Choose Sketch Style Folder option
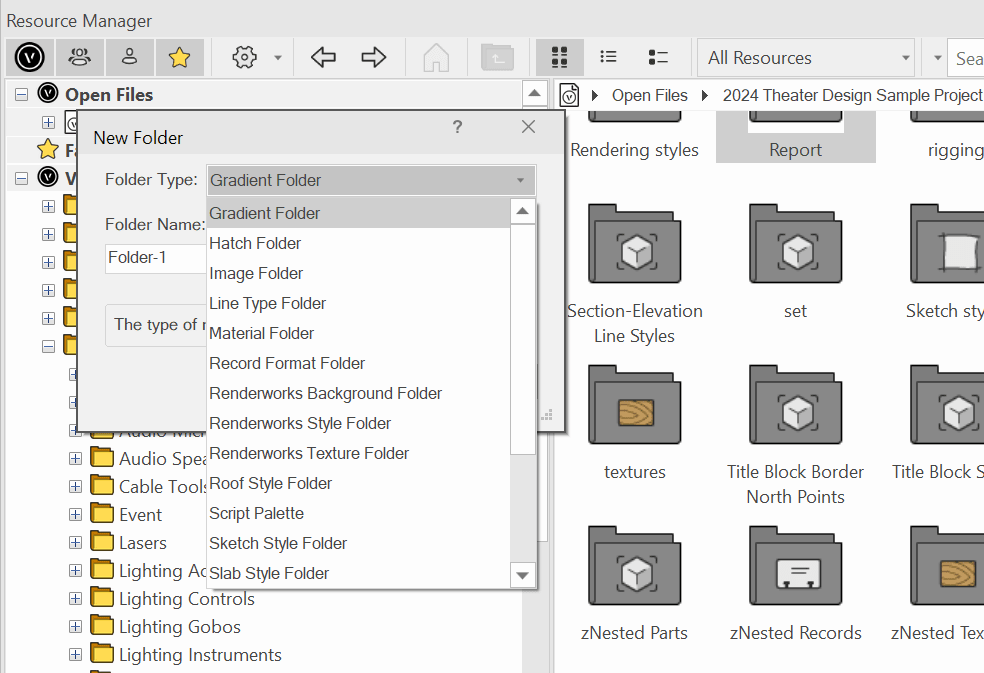 [x=358, y=543]
